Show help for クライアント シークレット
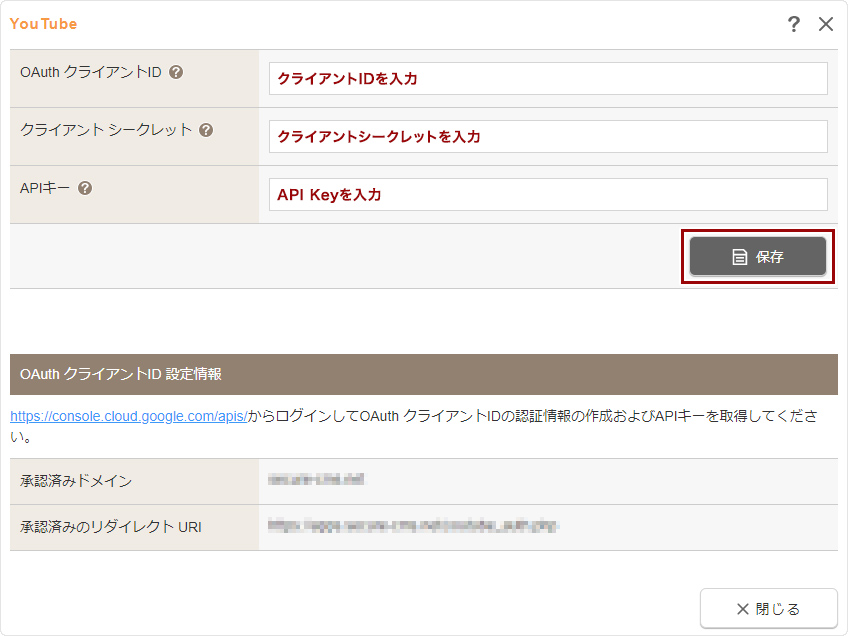 206,130
